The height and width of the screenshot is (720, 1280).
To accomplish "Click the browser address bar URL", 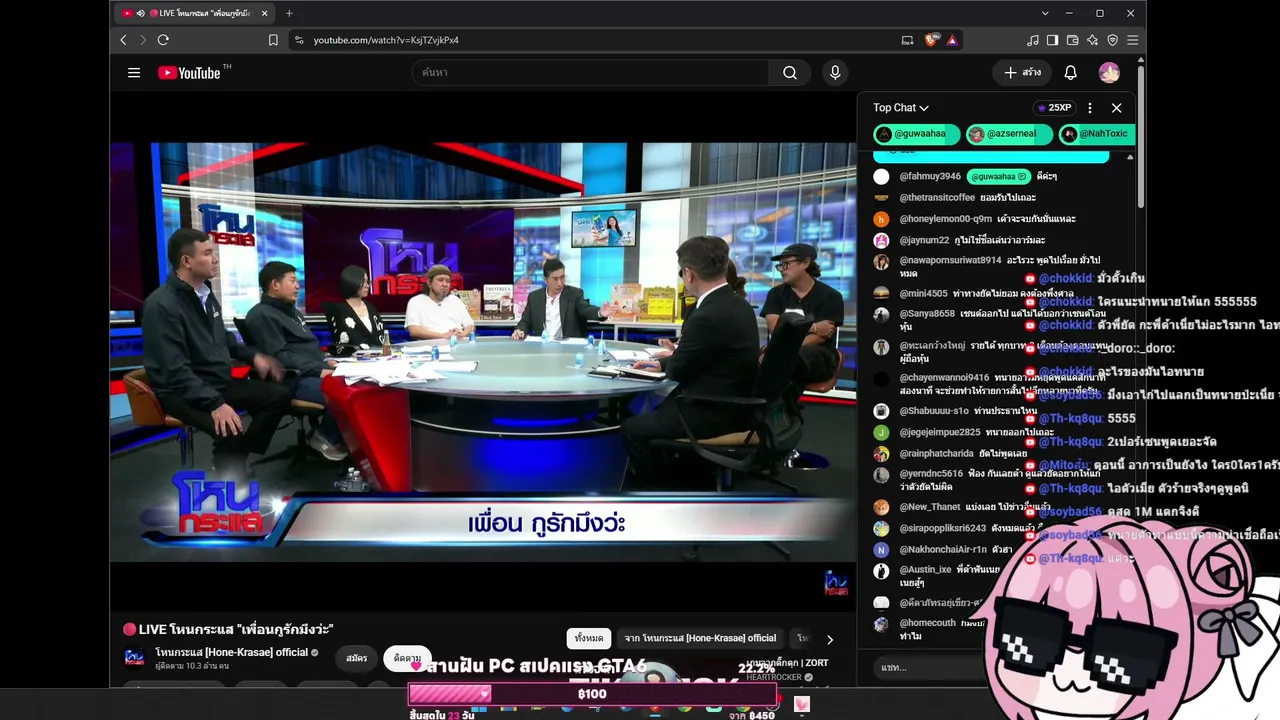I will click(386, 40).
